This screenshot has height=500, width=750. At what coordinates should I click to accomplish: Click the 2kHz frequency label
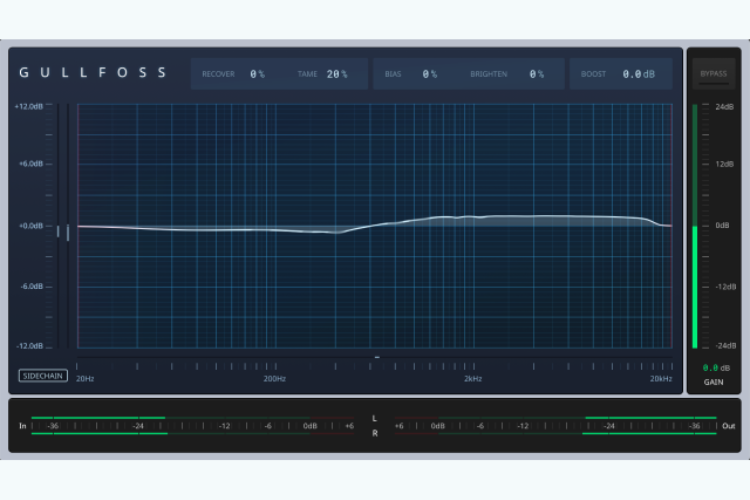pyautogui.click(x=473, y=378)
